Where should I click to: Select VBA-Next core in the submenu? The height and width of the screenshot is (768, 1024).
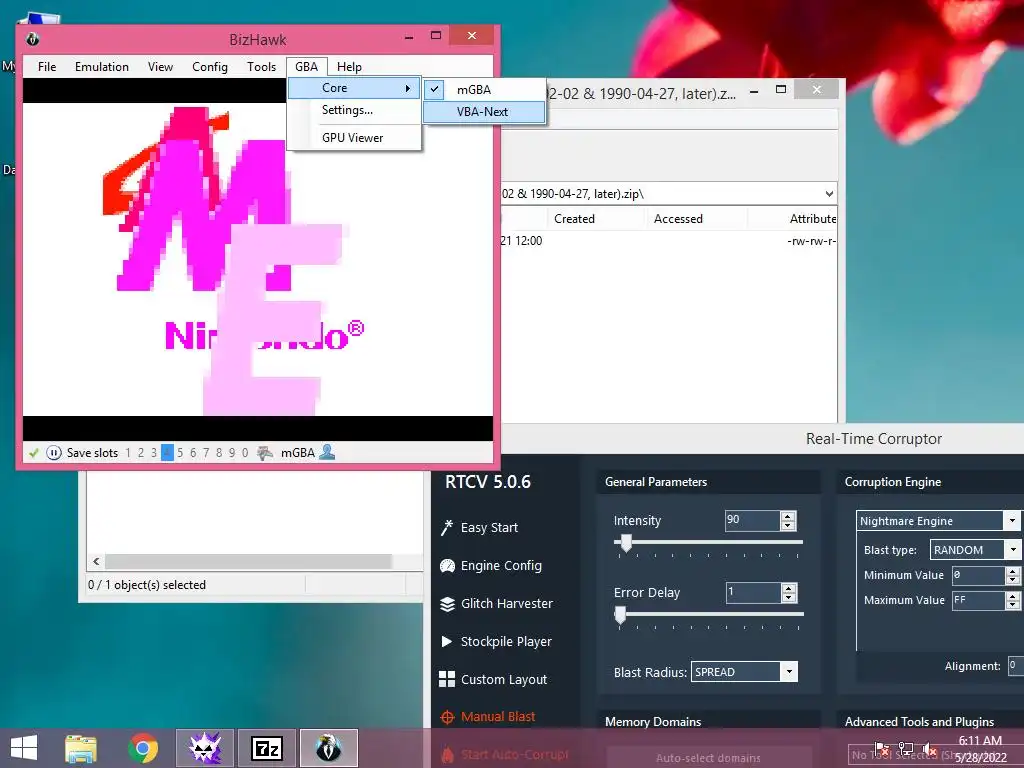[x=484, y=112]
